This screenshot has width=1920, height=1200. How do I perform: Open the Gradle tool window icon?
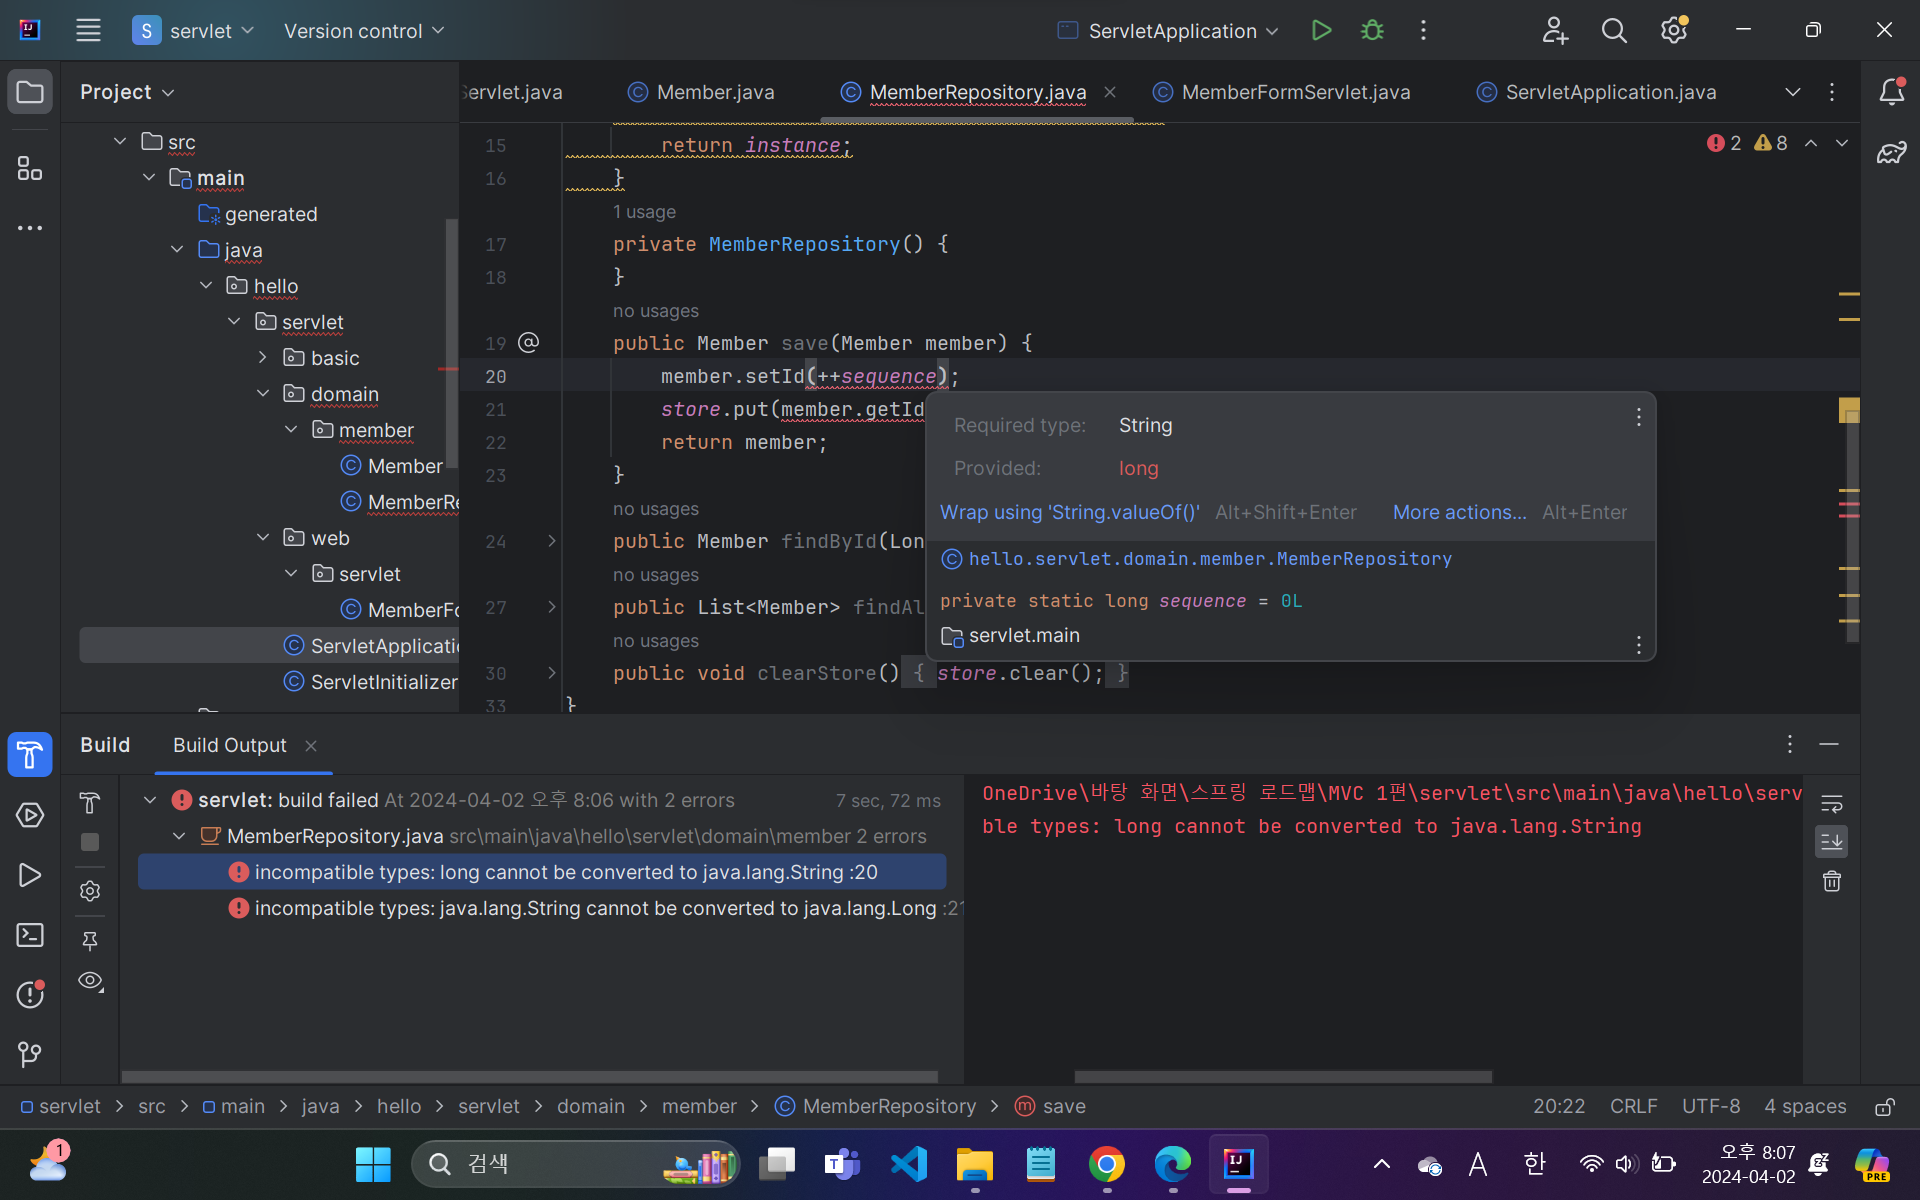coord(1891,153)
